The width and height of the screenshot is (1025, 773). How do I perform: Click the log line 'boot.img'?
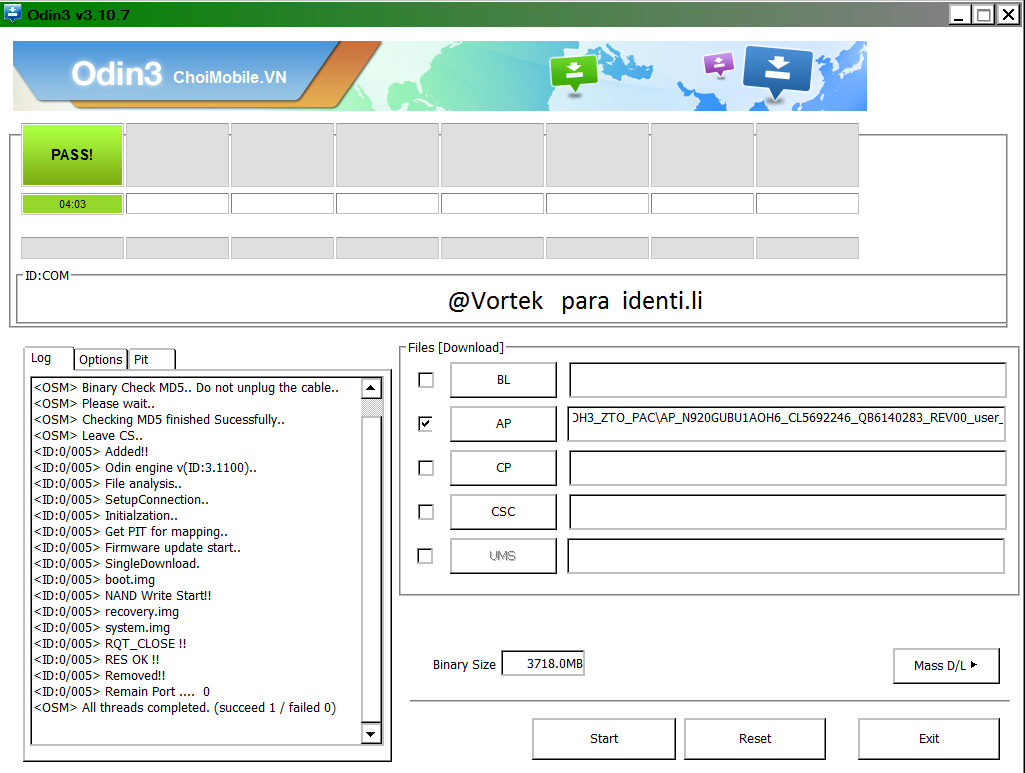point(95,580)
